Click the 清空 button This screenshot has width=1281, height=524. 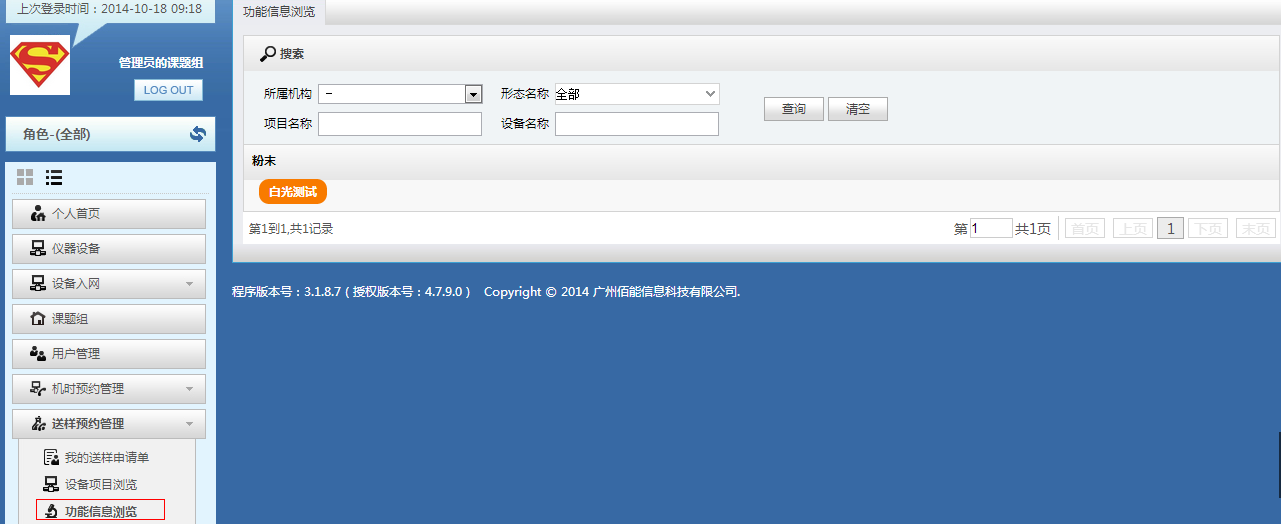pos(858,109)
